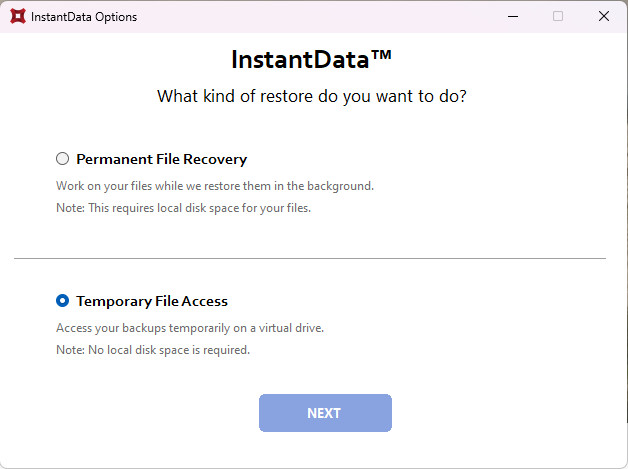This screenshot has width=628, height=469.
Task: Click the "What kind of restore" question
Action: (313, 97)
